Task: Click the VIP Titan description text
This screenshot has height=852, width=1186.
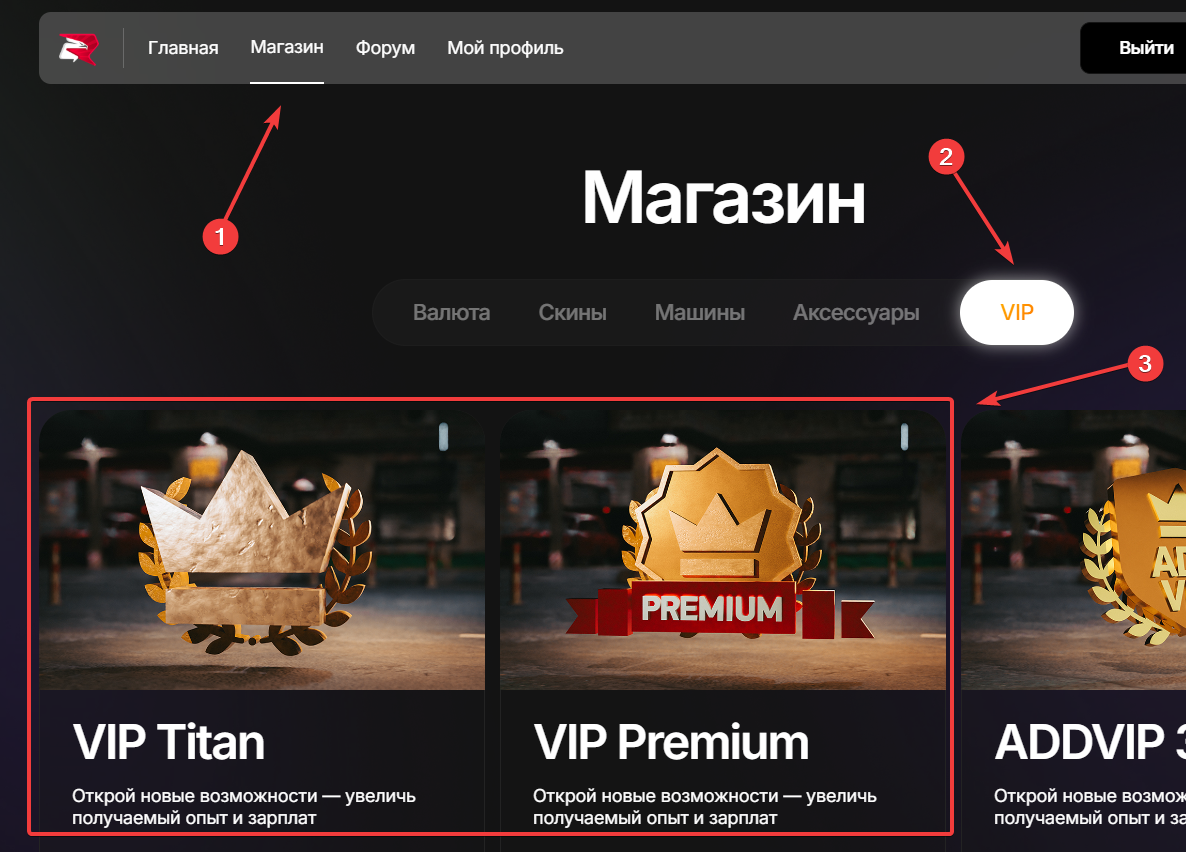Action: pyautogui.click(x=244, y=807)
